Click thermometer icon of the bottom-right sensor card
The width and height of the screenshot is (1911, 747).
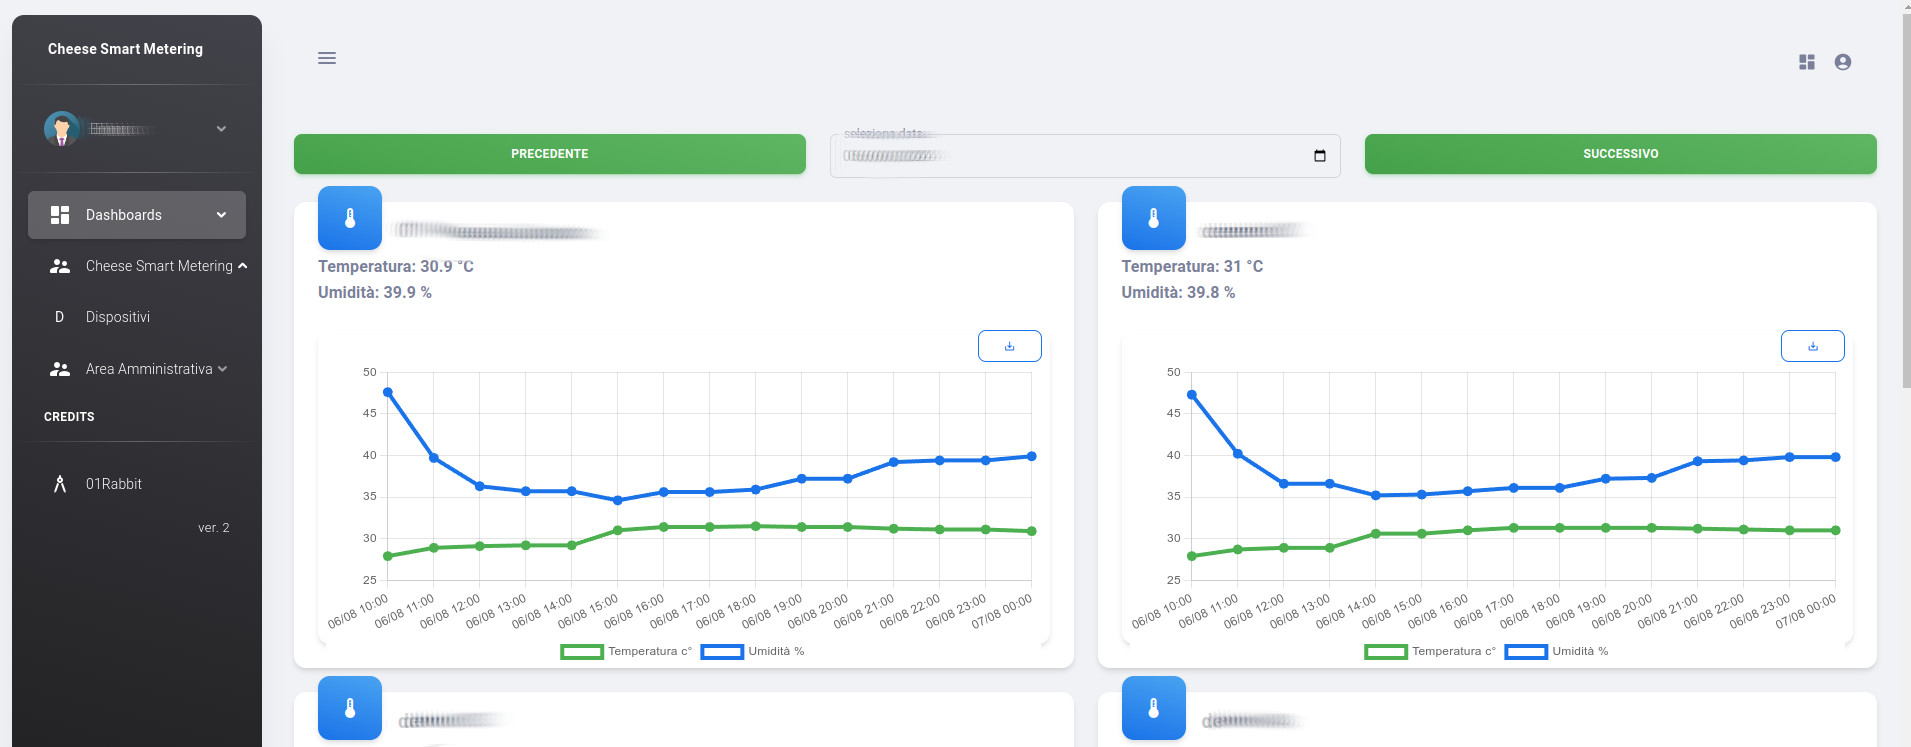click(1154, 708)
